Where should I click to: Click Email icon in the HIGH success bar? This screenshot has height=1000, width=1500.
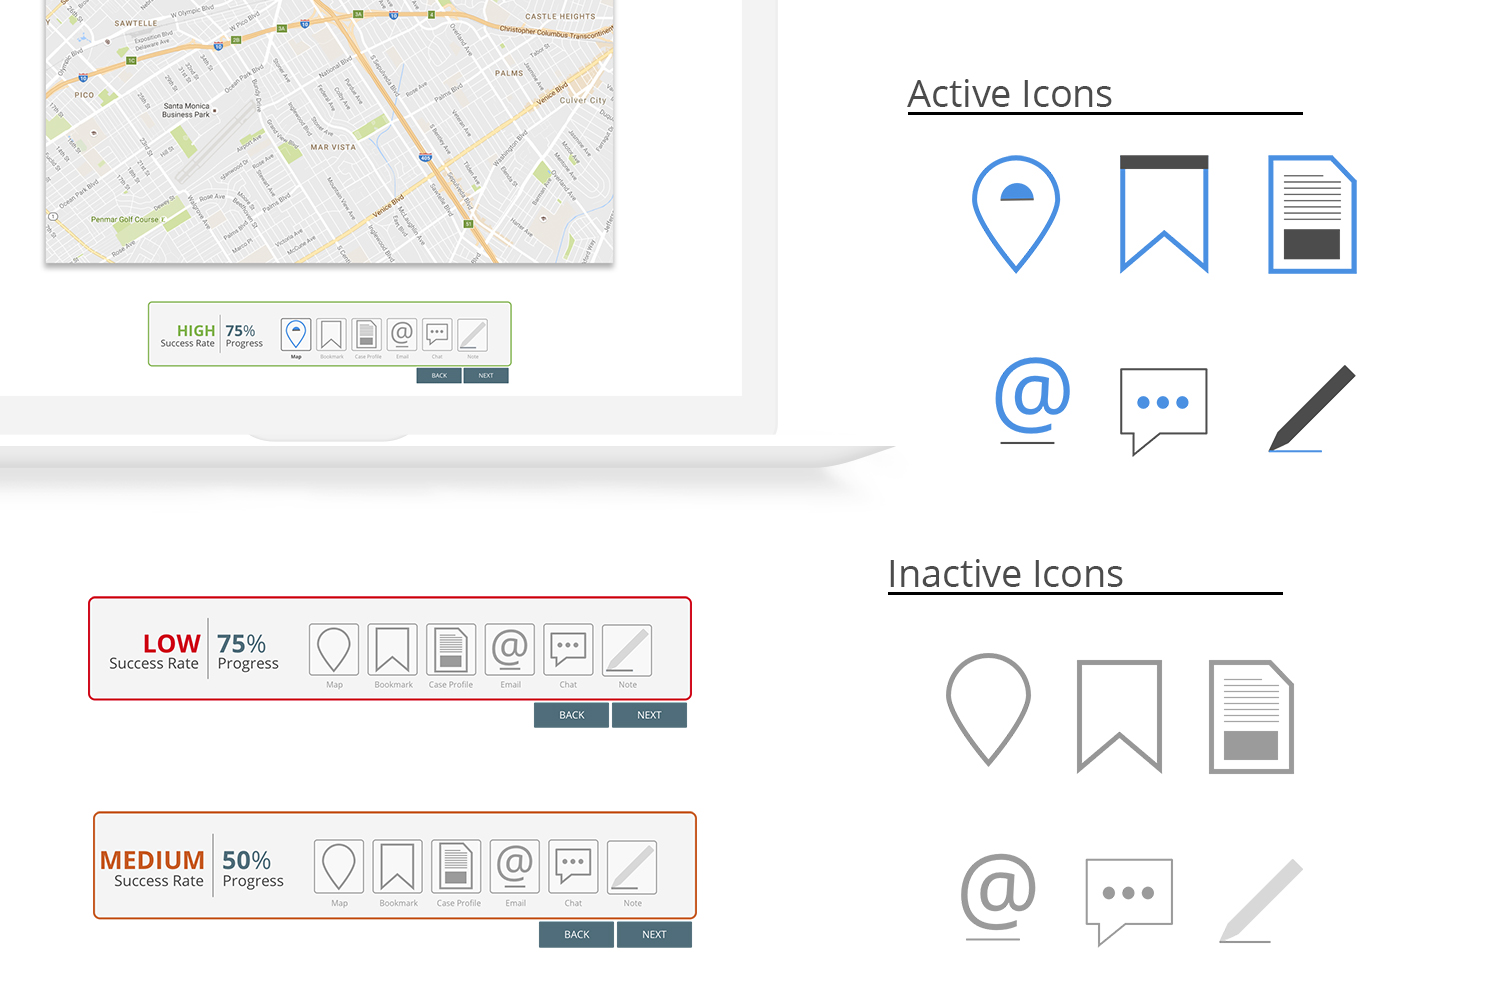click(402, 334)
